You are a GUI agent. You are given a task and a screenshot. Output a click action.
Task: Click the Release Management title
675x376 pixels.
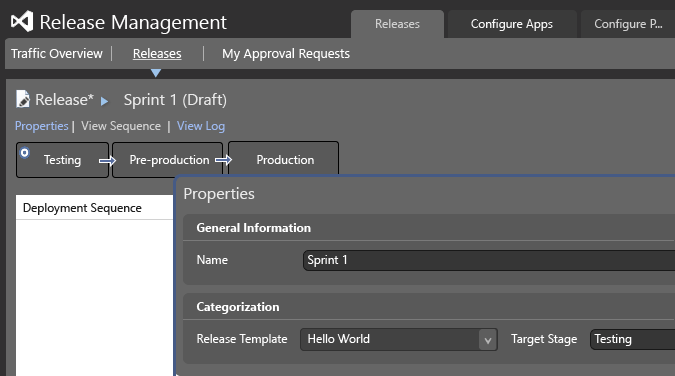point(133,22)
